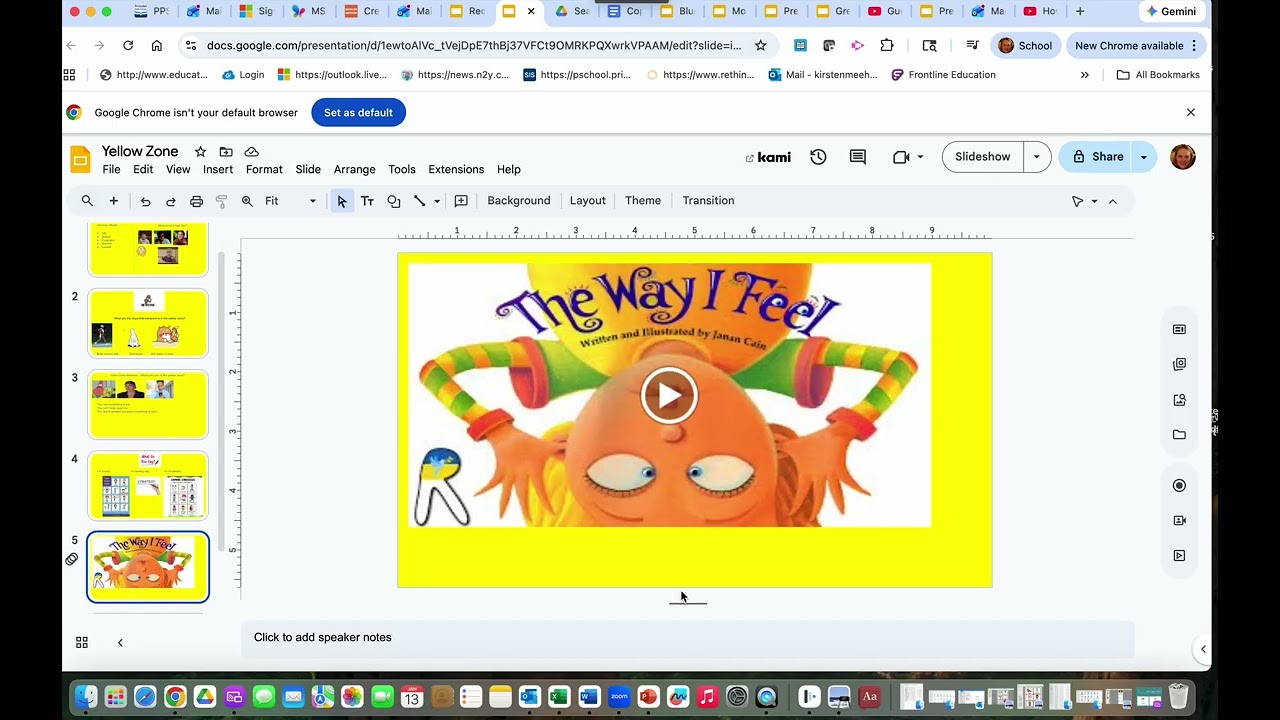The image size is (1280, 720).
Task: Move presentation using the folder icon
Action: (226, 152)
